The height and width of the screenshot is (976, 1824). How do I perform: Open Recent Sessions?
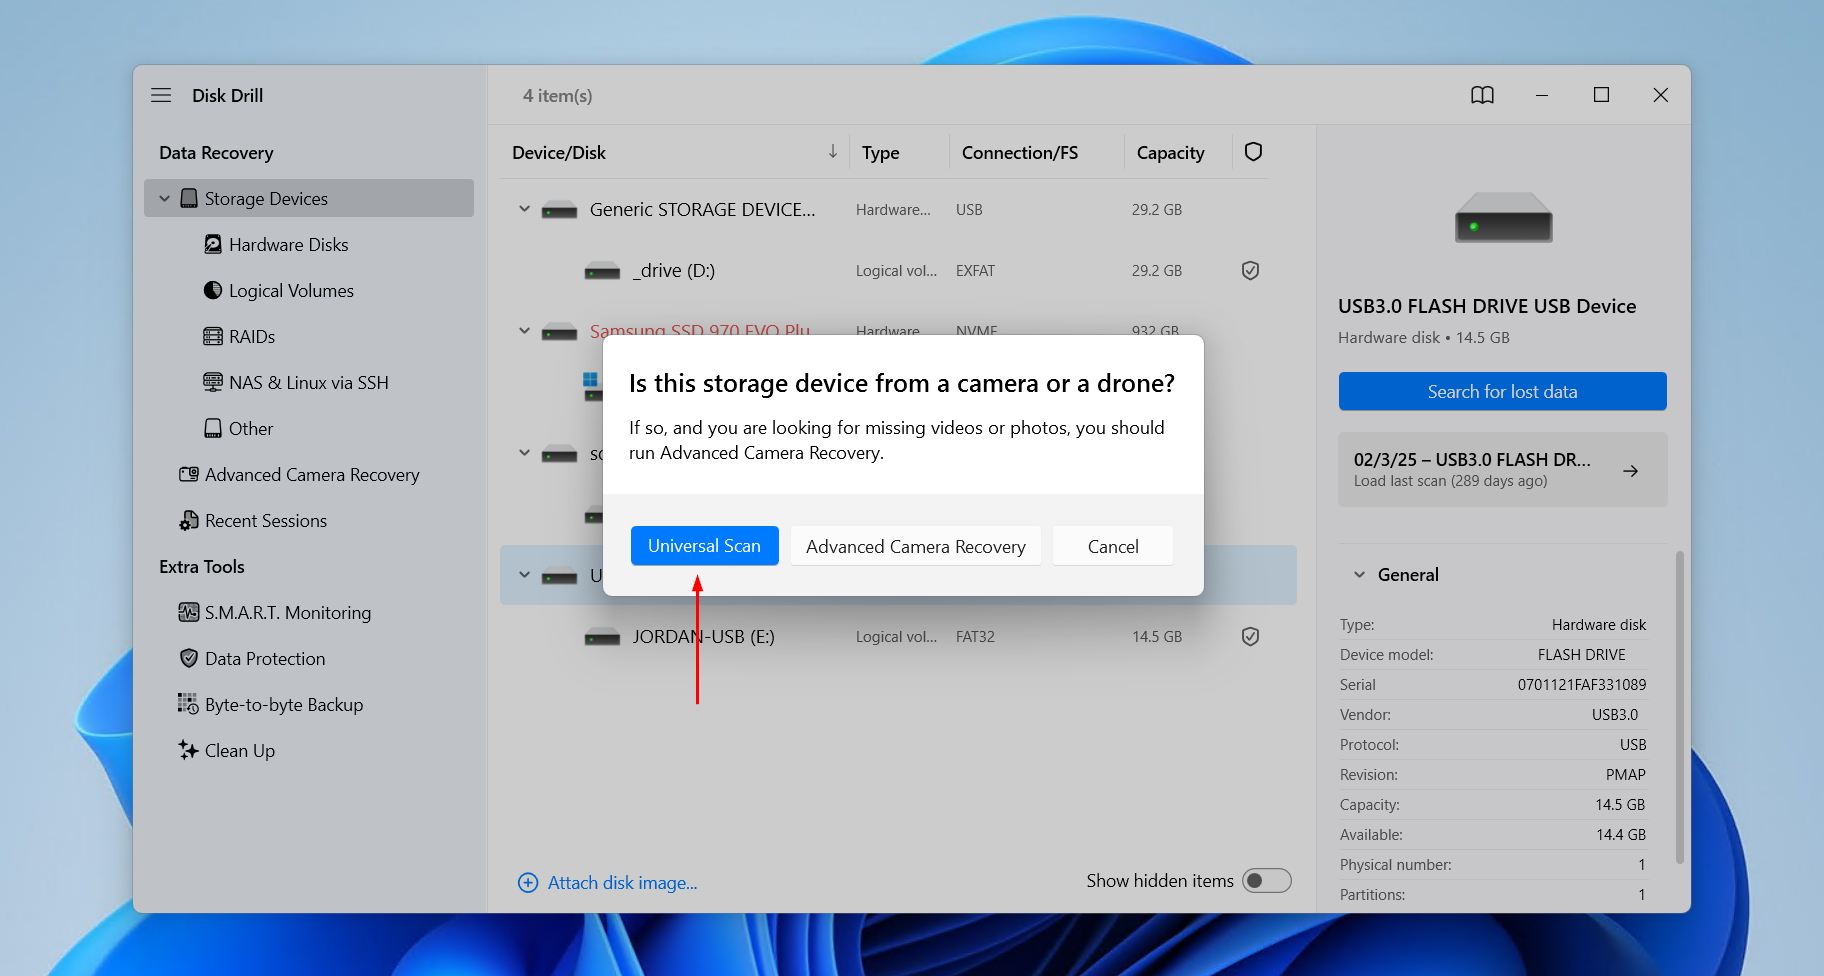click(x=265, y=520)
